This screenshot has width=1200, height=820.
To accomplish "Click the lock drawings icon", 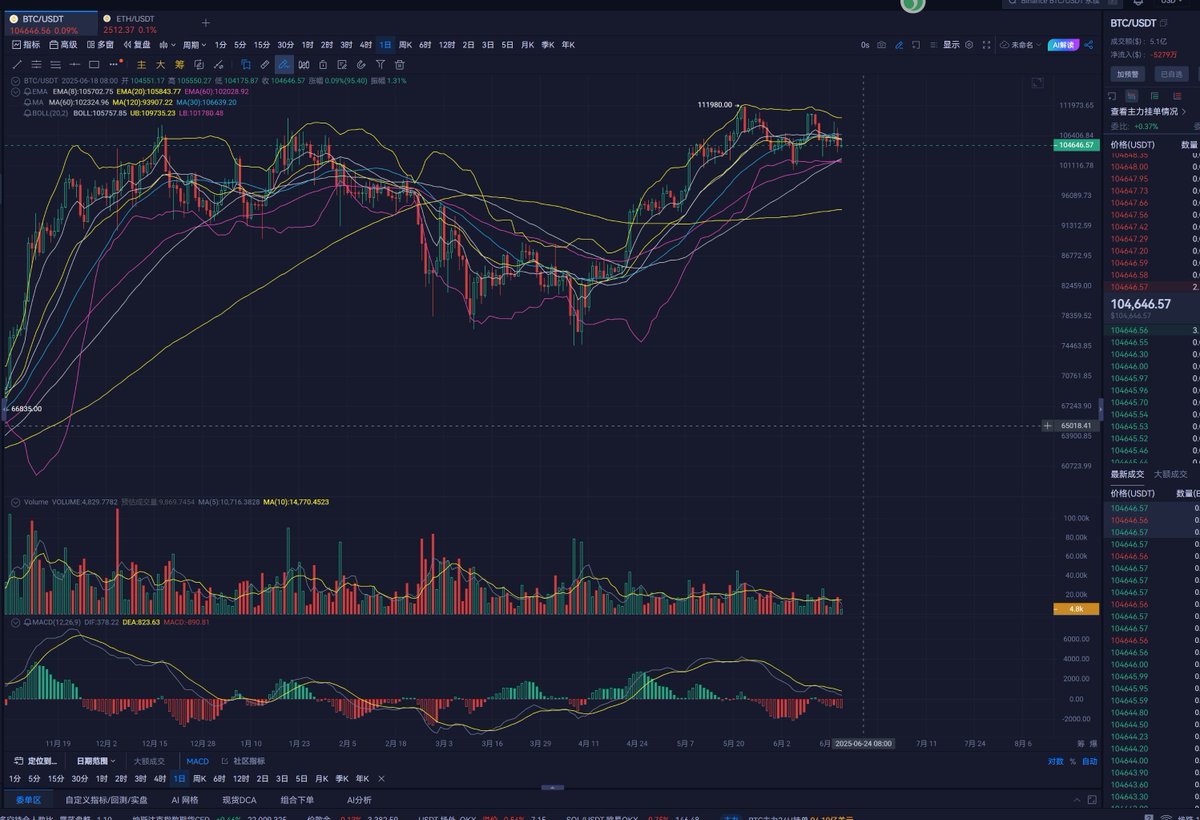I will tap(323, 65).
